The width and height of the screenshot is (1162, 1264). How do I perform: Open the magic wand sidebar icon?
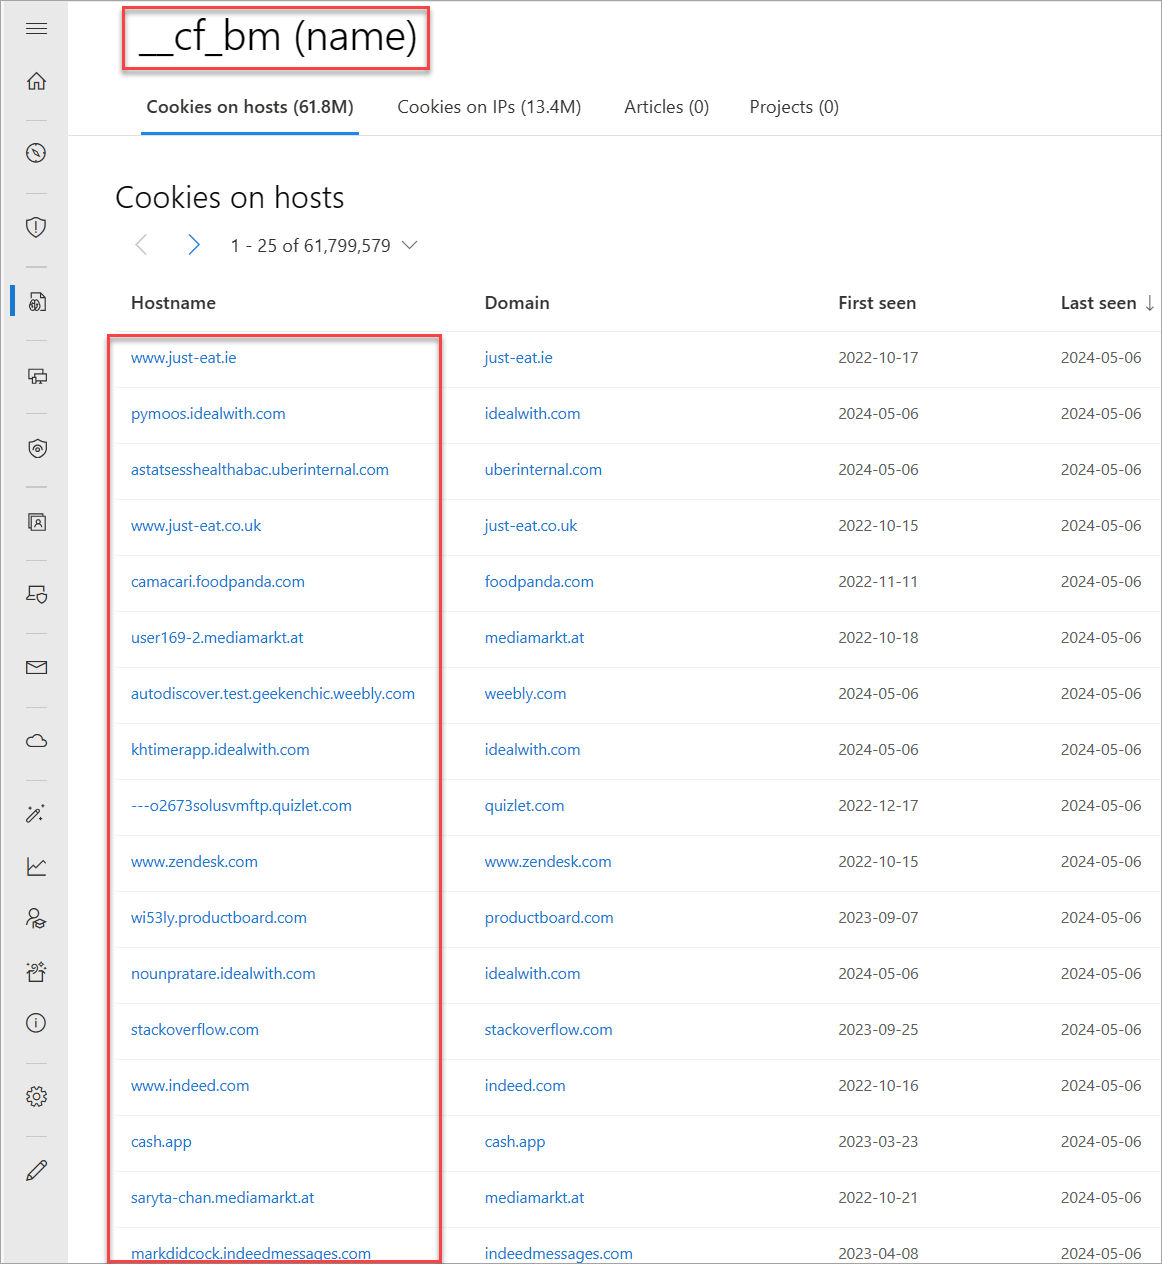tap(36, 814)
